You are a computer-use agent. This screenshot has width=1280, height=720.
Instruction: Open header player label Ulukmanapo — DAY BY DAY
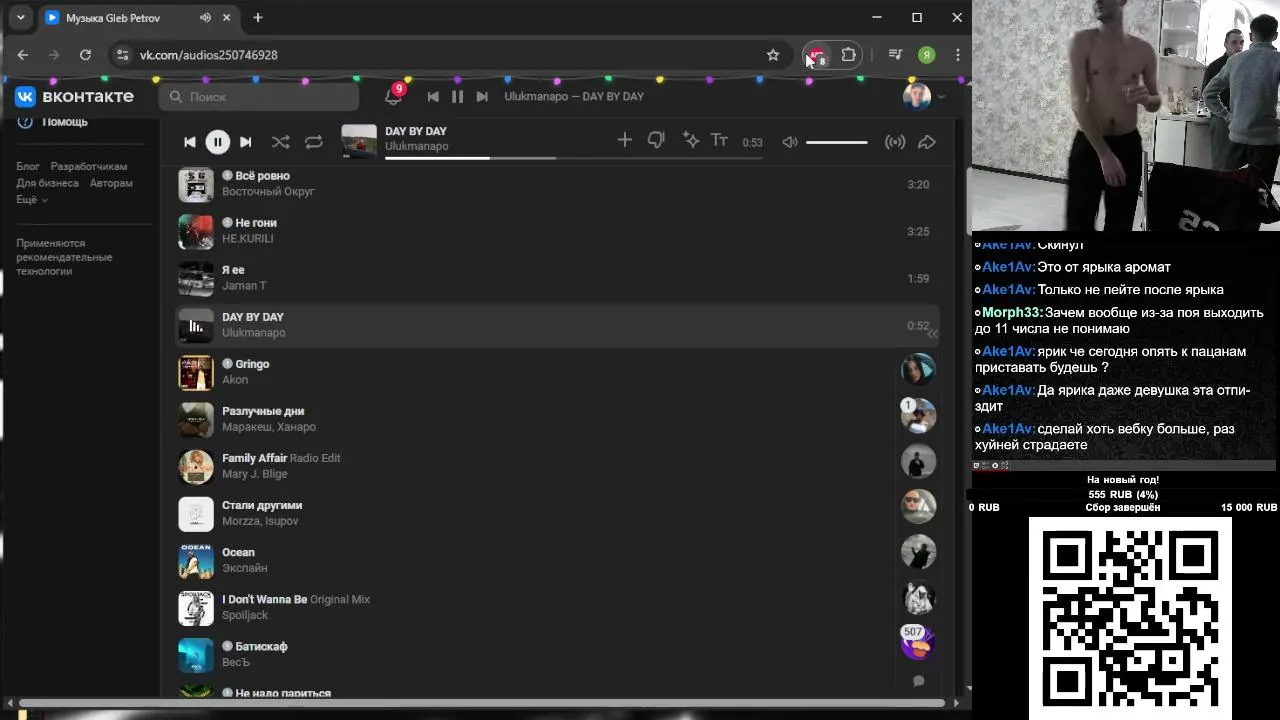point(574,96)
